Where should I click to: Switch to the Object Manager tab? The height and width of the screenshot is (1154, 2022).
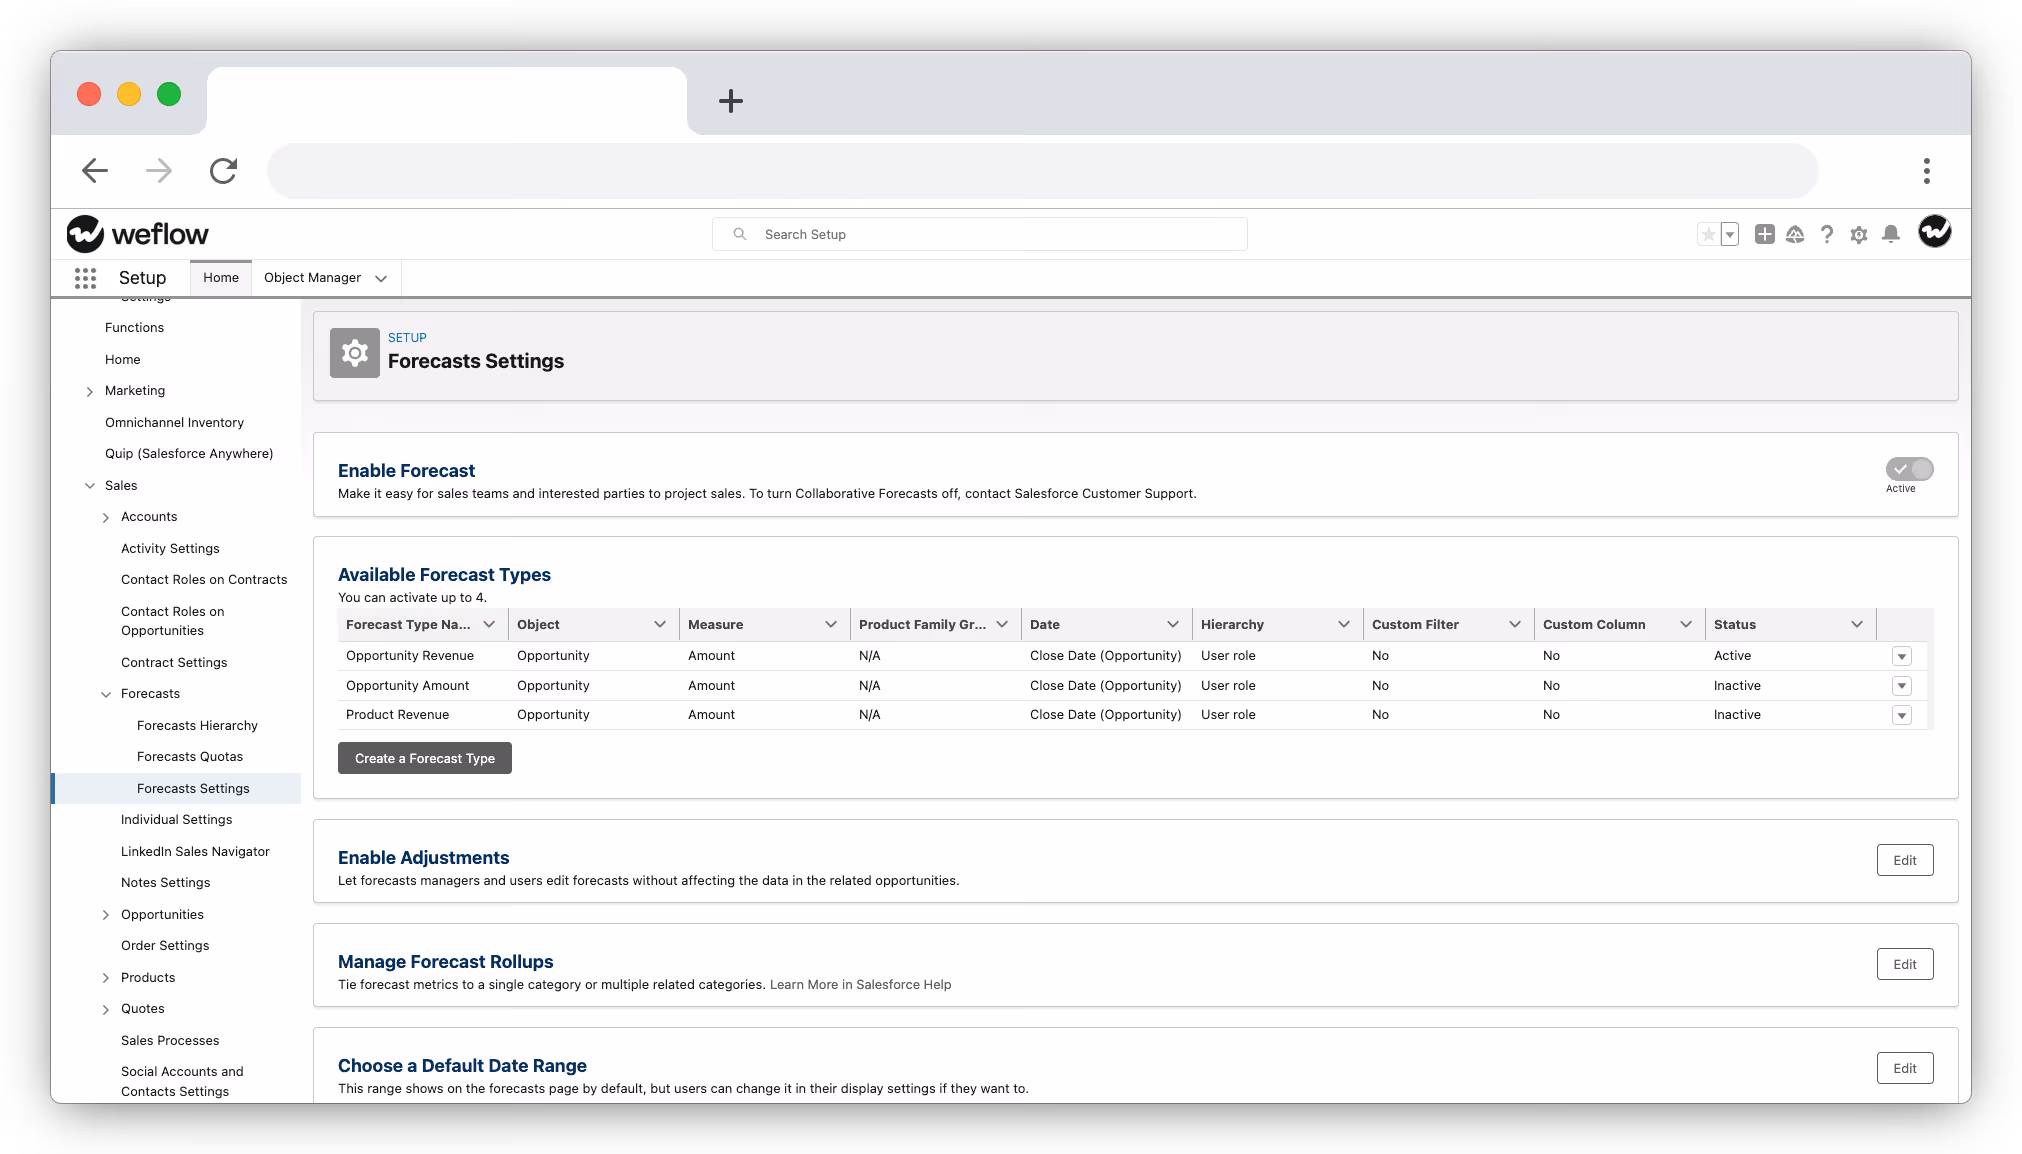(x=312, y=277)
